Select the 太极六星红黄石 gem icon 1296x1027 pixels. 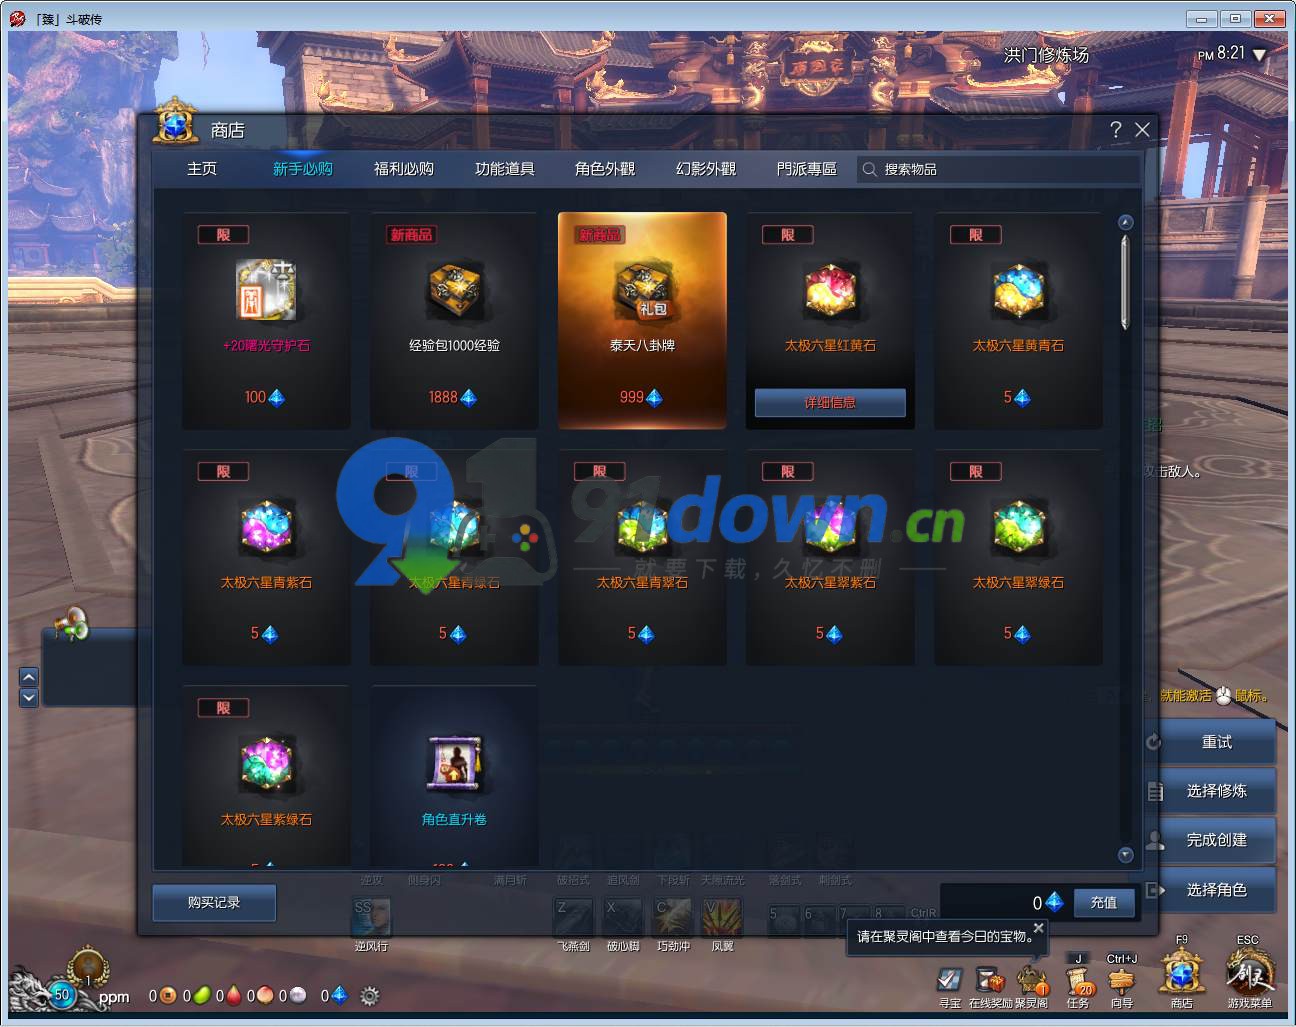coord(830,290)
